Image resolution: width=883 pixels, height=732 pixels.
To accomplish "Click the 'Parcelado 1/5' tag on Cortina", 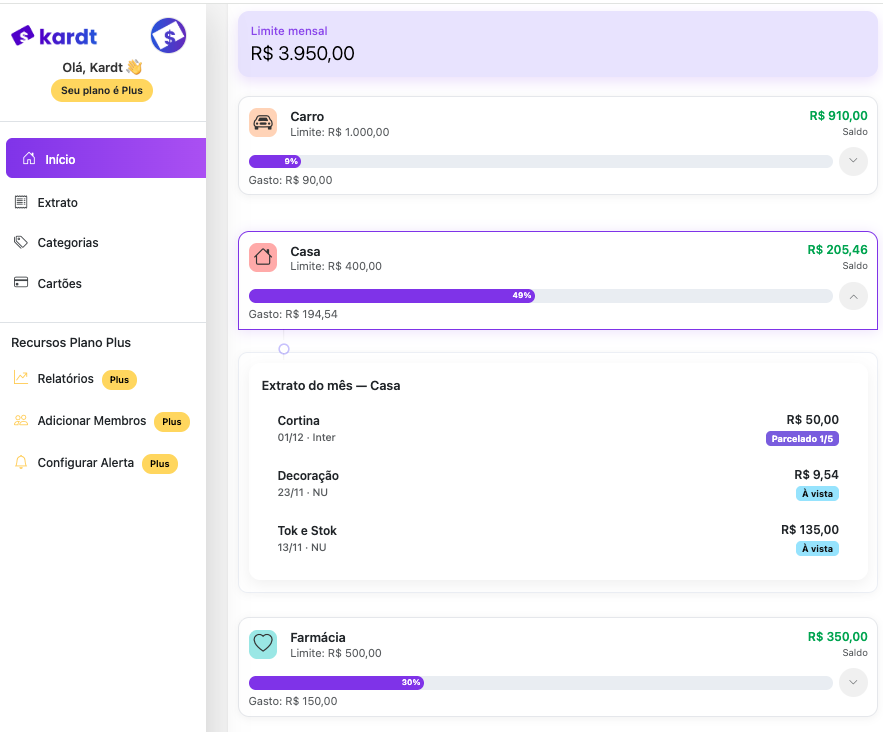I will click(802, 438).
